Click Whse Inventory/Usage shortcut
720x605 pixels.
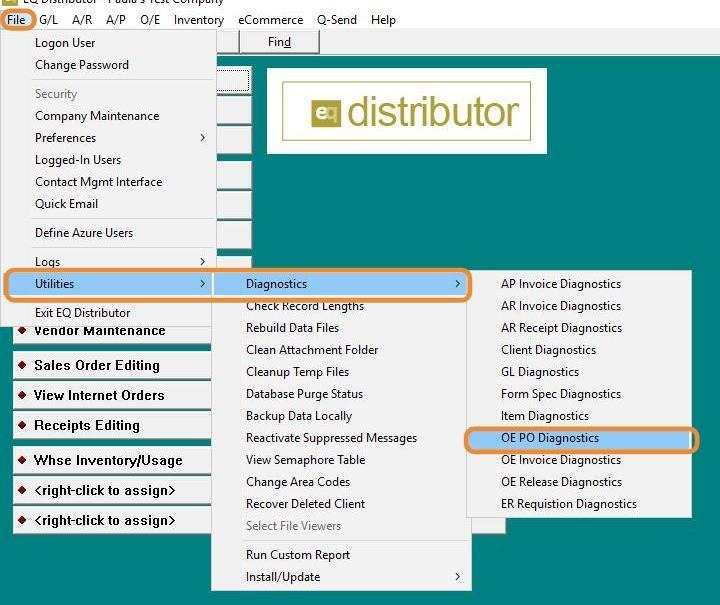tap(112, 460)
